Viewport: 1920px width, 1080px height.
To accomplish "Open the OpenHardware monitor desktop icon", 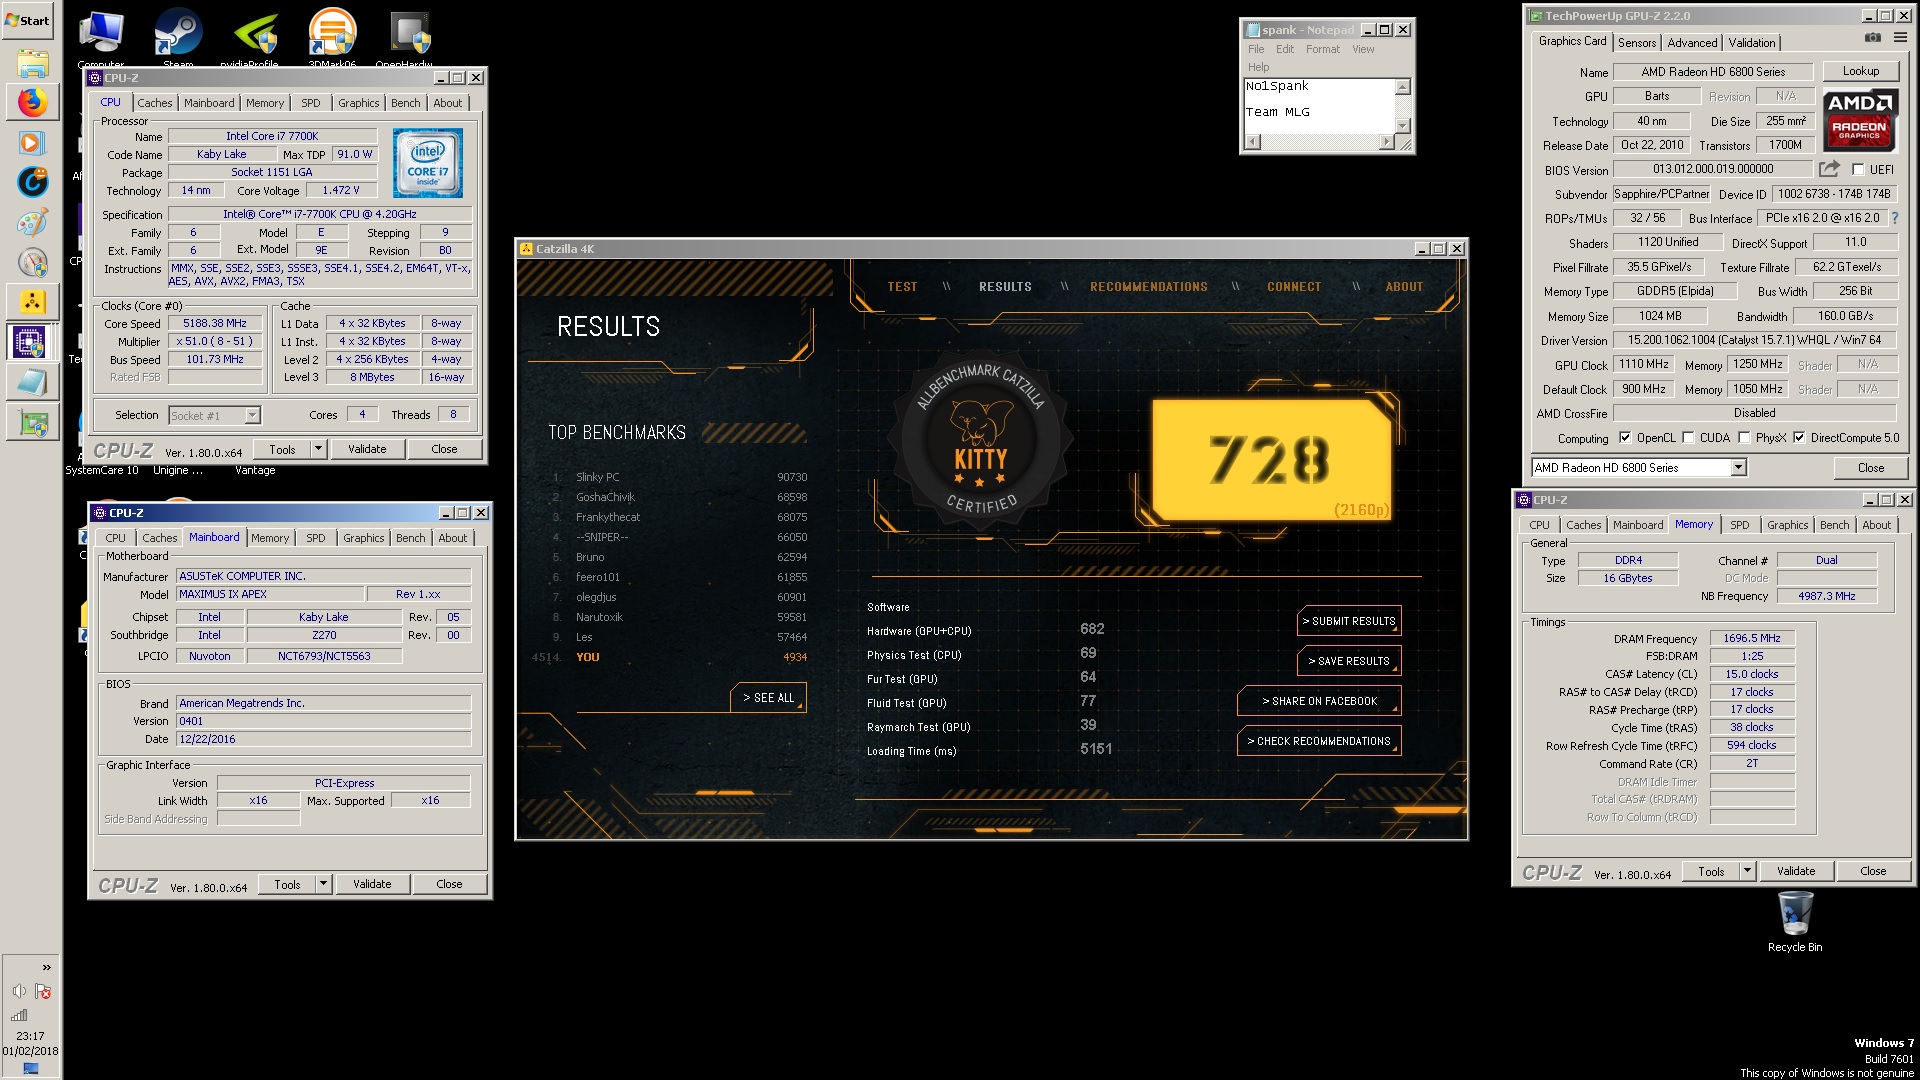I will coord(410,40).
